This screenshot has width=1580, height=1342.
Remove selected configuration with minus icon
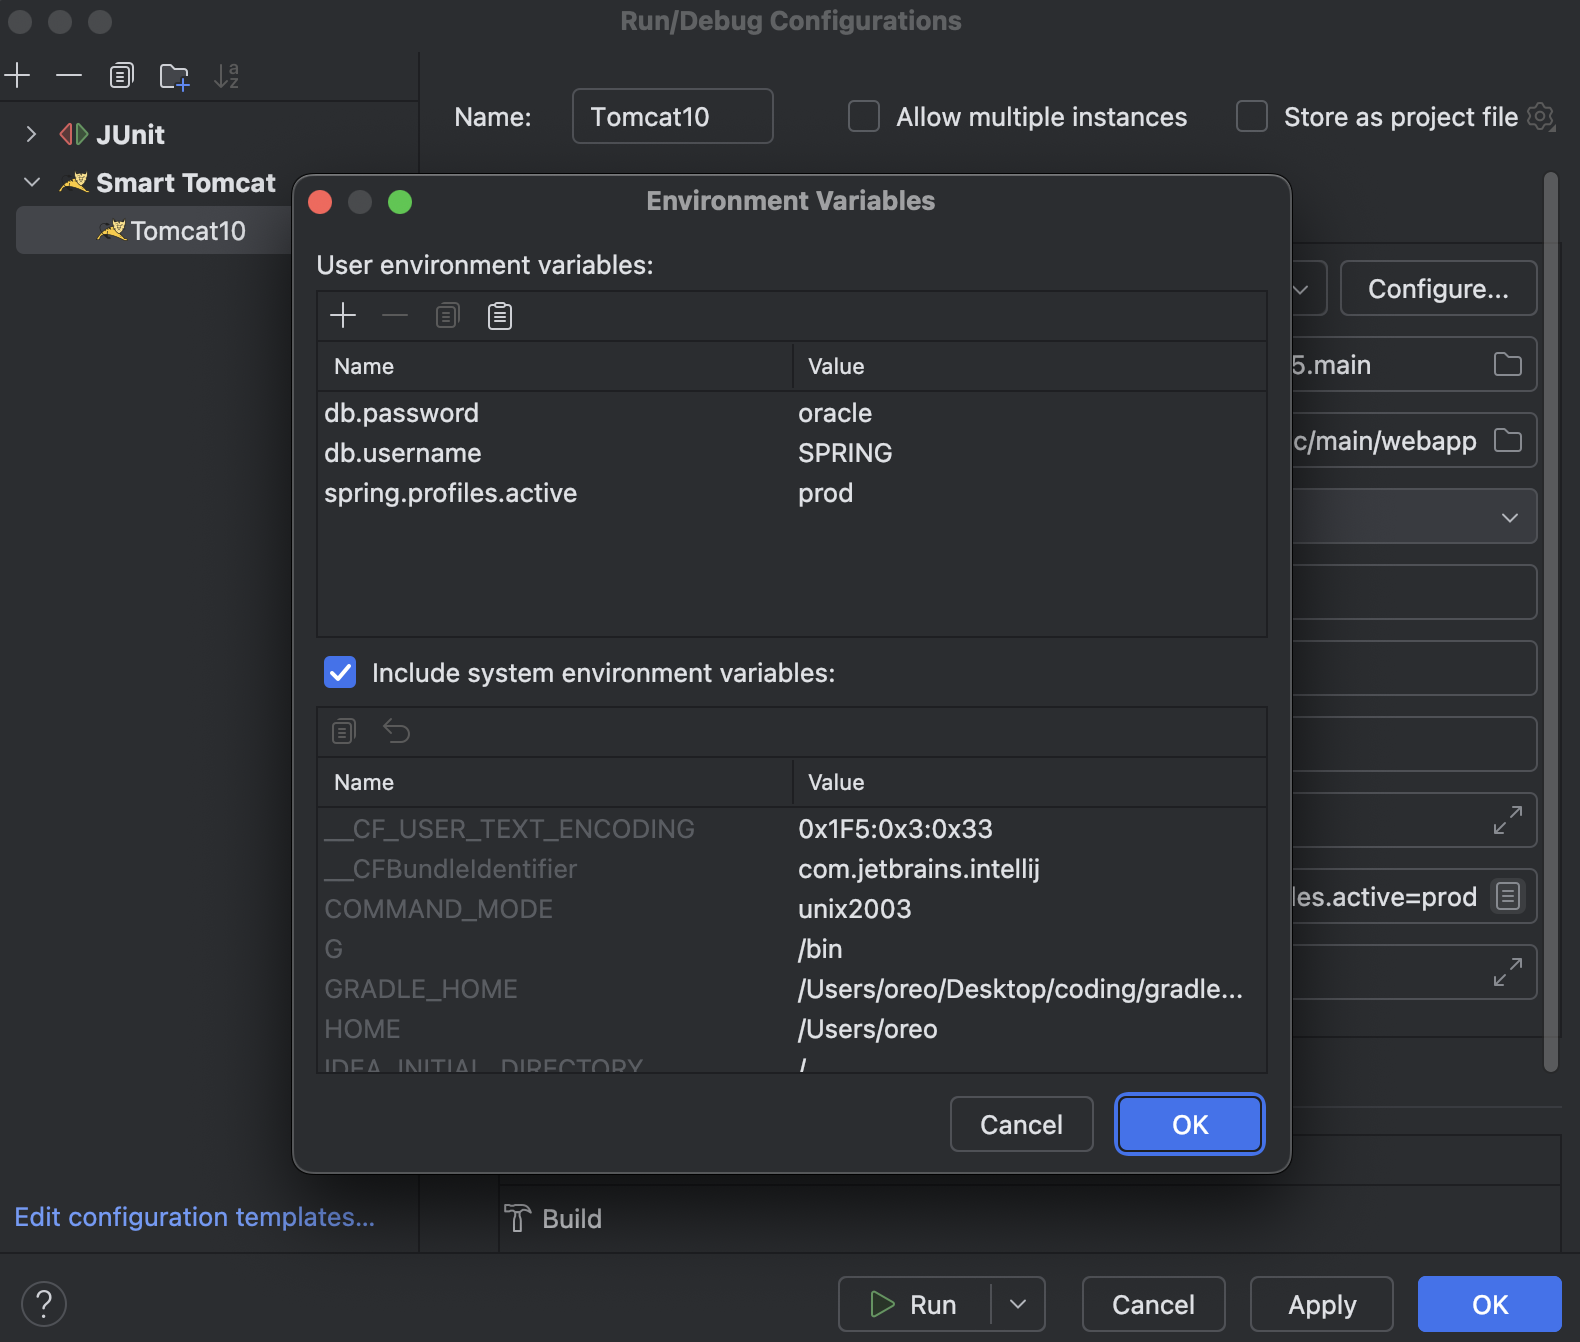69,75
